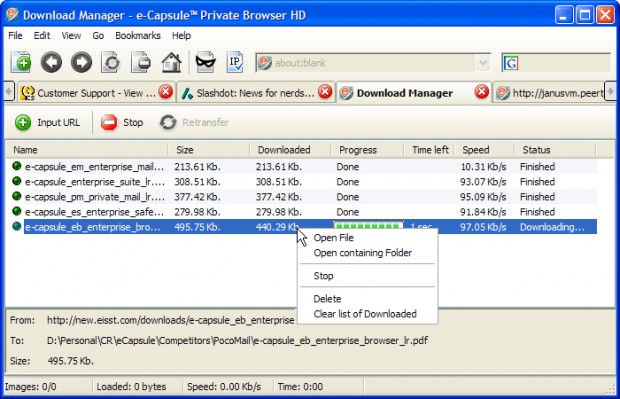Close the Customer Support tab

click(166, 92)
